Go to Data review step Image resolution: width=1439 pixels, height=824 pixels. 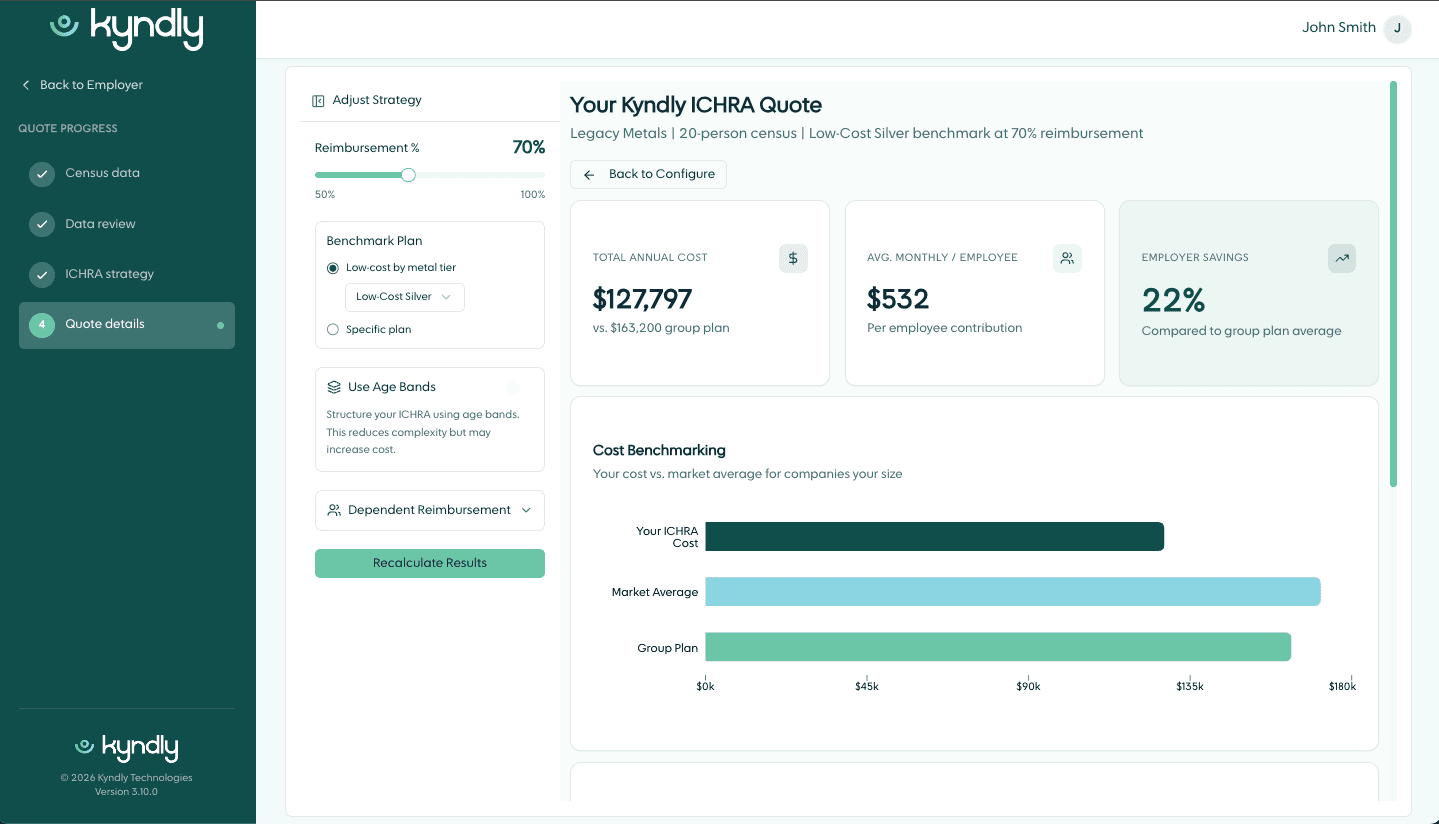click(127, 224)
